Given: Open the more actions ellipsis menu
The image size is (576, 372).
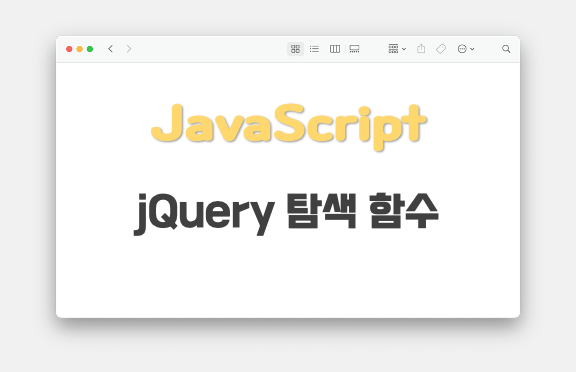Looking at the screenshot, I should click(466, 49).
